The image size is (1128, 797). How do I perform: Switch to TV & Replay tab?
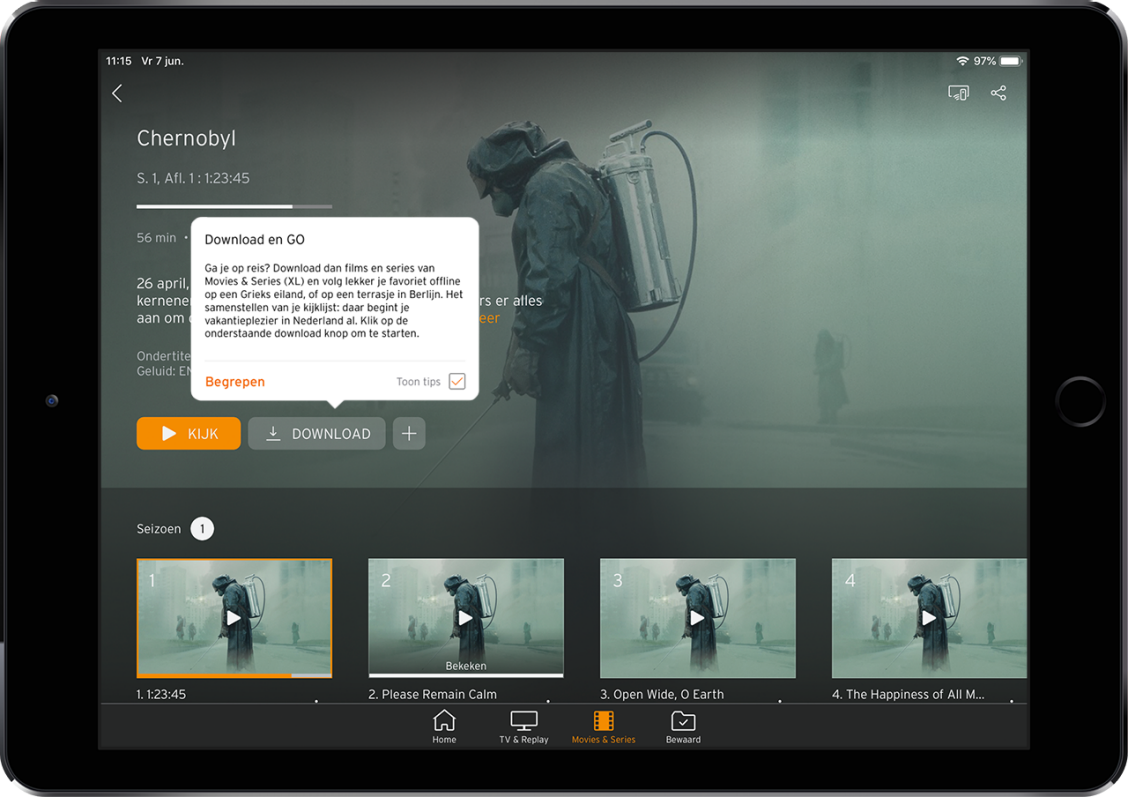[524, 727]
